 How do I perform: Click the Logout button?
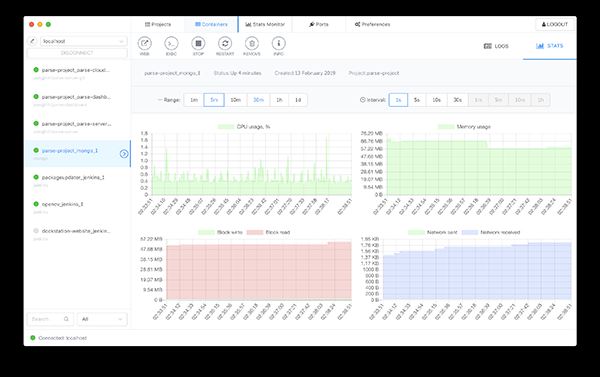click(555, 24)
